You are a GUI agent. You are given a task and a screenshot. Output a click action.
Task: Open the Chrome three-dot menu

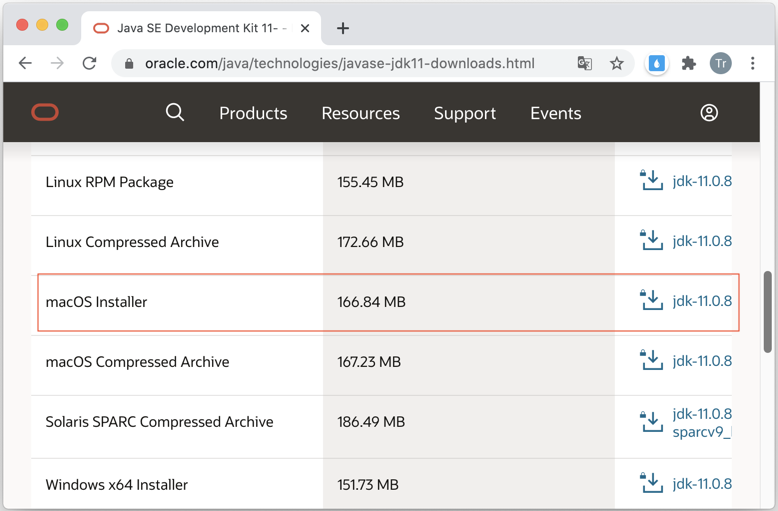pos(753,64)
